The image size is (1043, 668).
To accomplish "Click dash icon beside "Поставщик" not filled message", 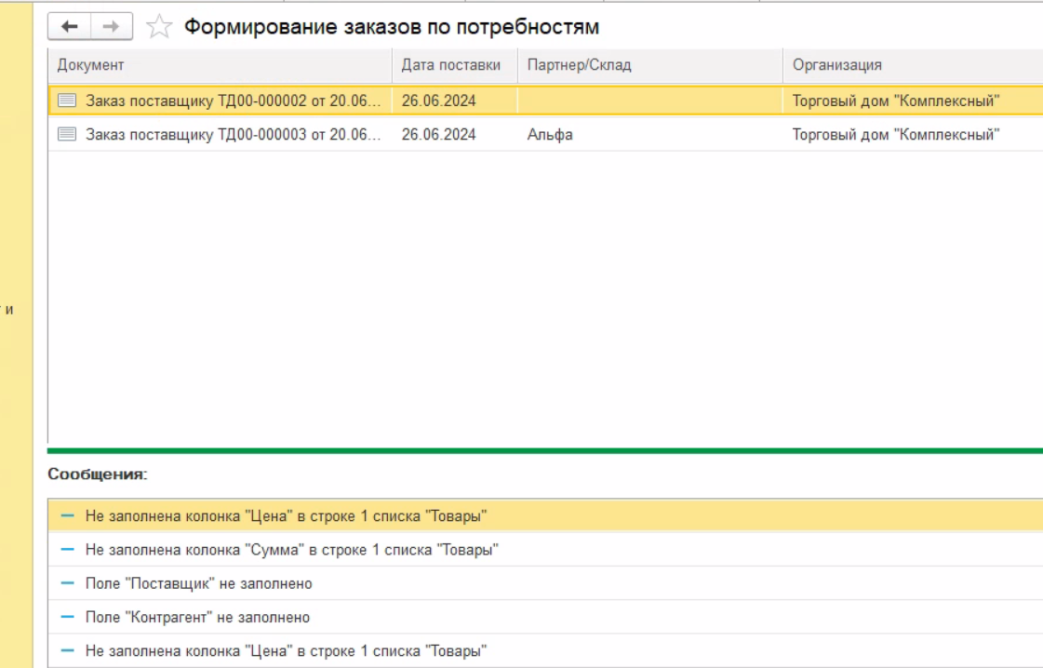I will [68, 583].
